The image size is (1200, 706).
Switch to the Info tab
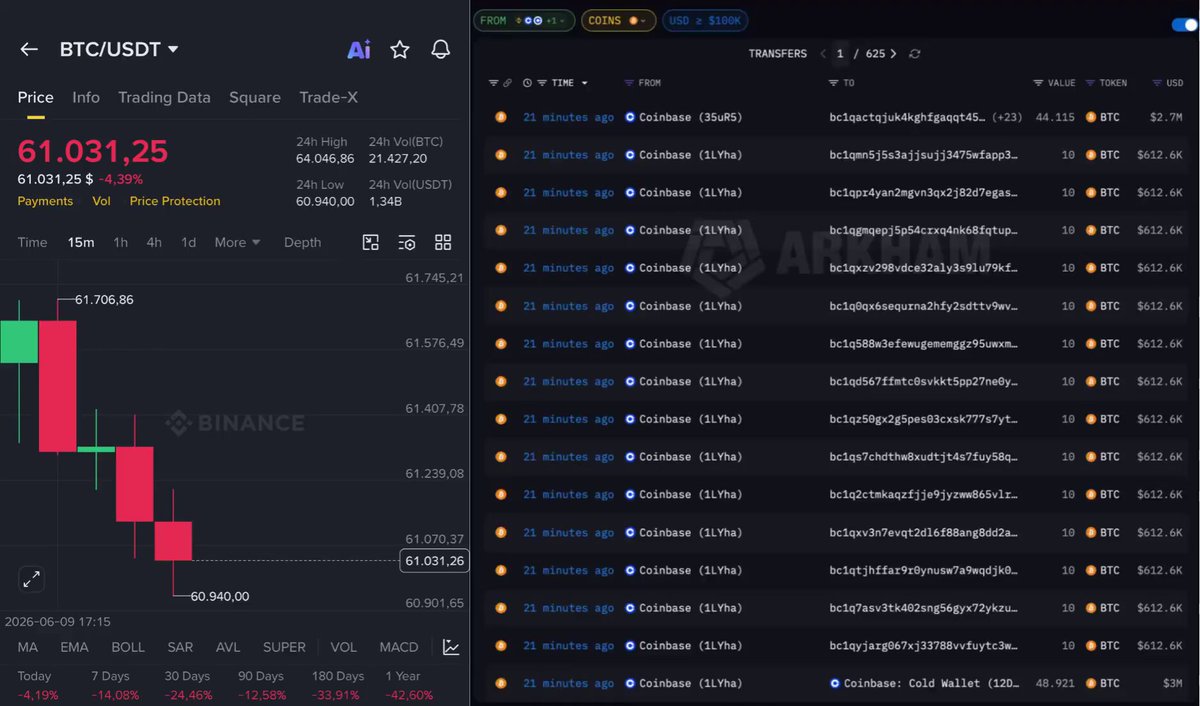click(x=86, y=98)
